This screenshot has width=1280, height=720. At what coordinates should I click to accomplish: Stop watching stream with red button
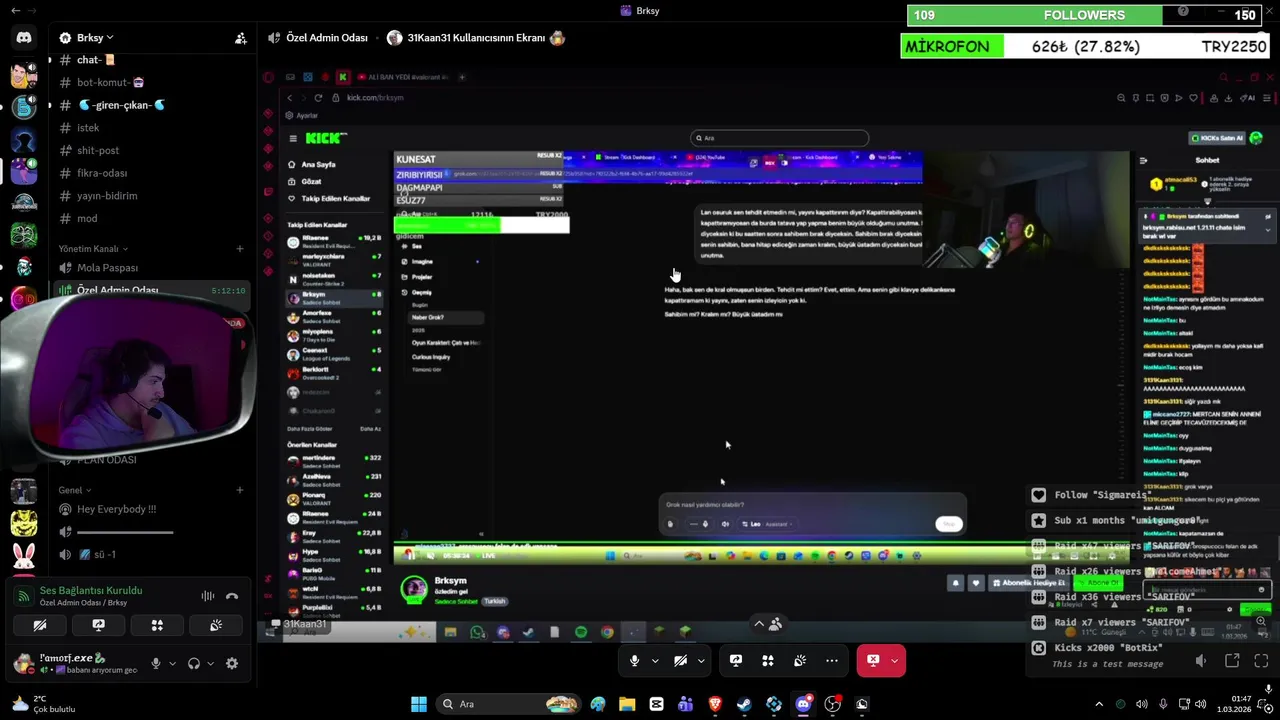872,660
